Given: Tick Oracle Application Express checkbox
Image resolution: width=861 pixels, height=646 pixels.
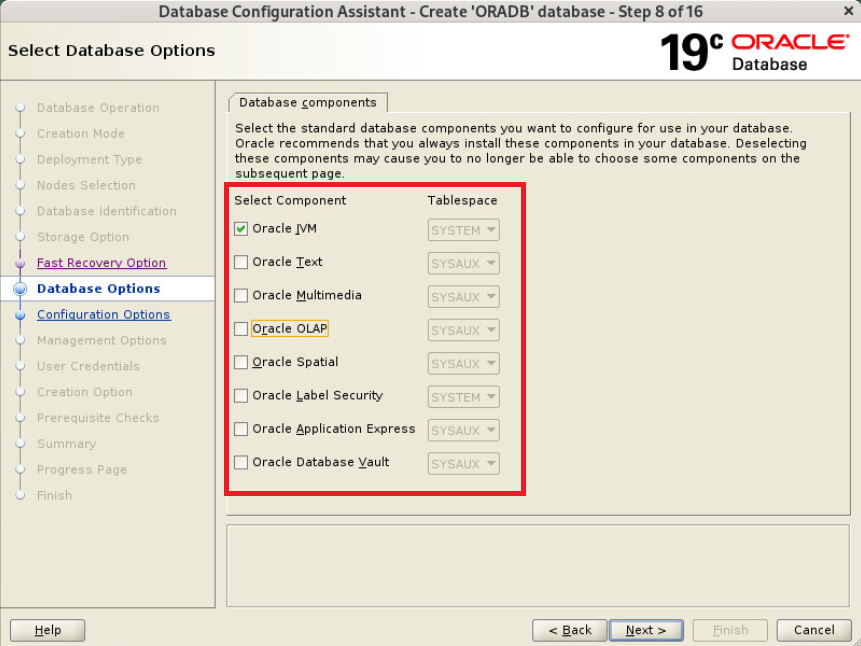Looking at the screenshot, I should point(241,429).
